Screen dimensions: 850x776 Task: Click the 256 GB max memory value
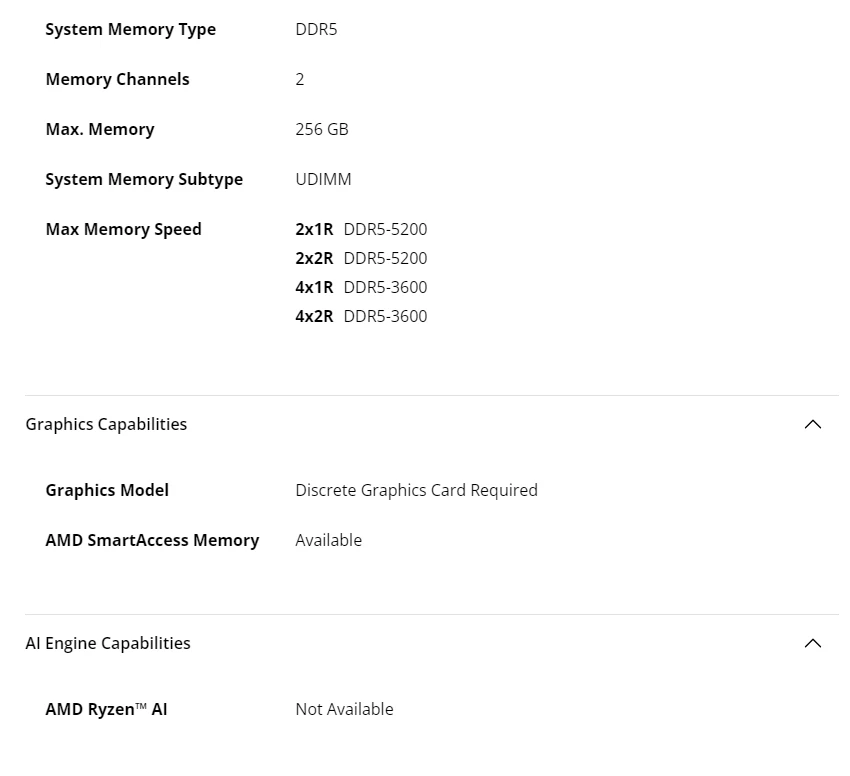[x=322, y=129]
